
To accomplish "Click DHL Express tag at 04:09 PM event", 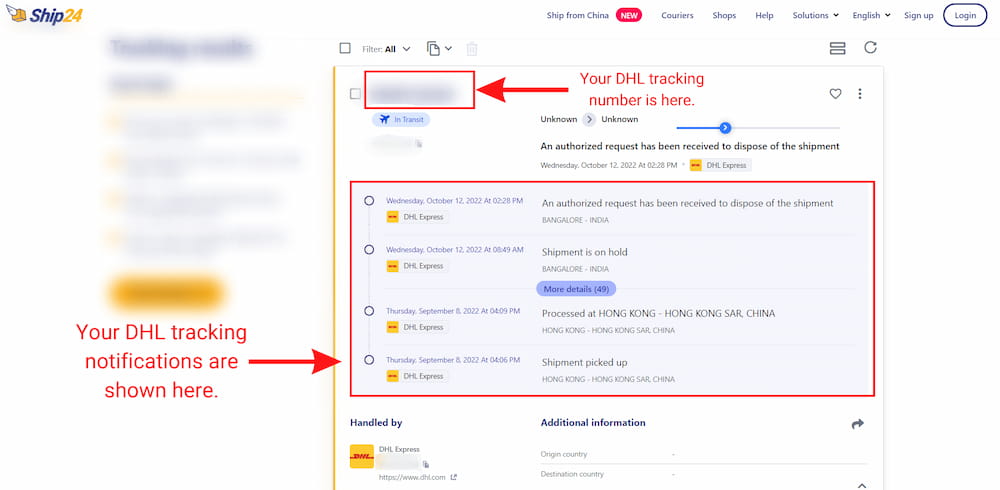I will [x=417, y=327].
